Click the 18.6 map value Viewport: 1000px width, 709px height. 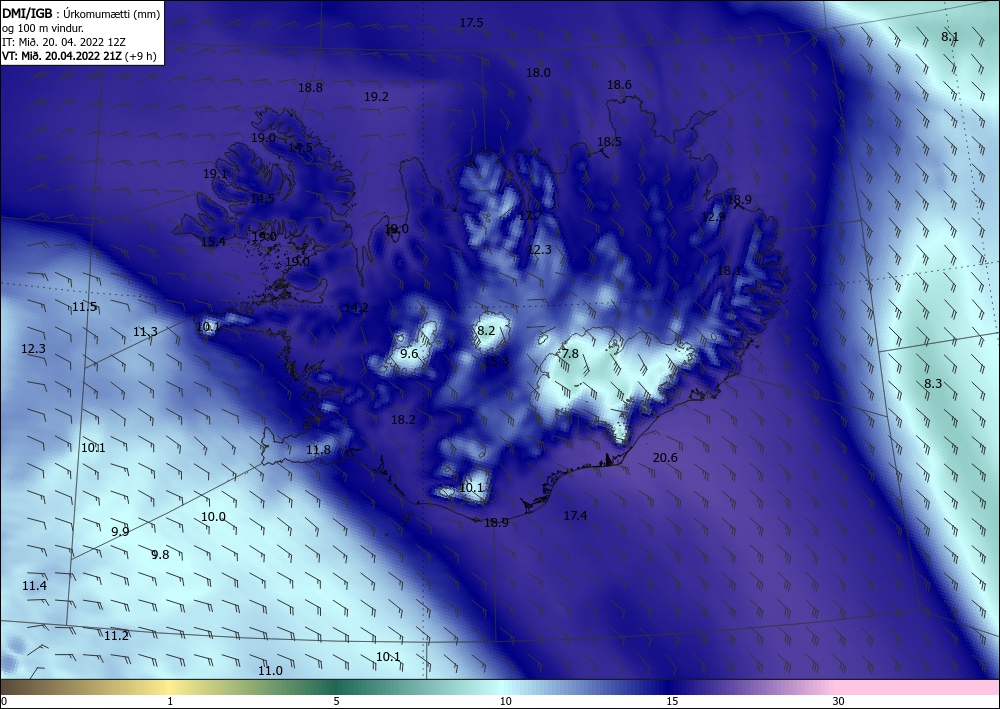[x=619, y=85]
